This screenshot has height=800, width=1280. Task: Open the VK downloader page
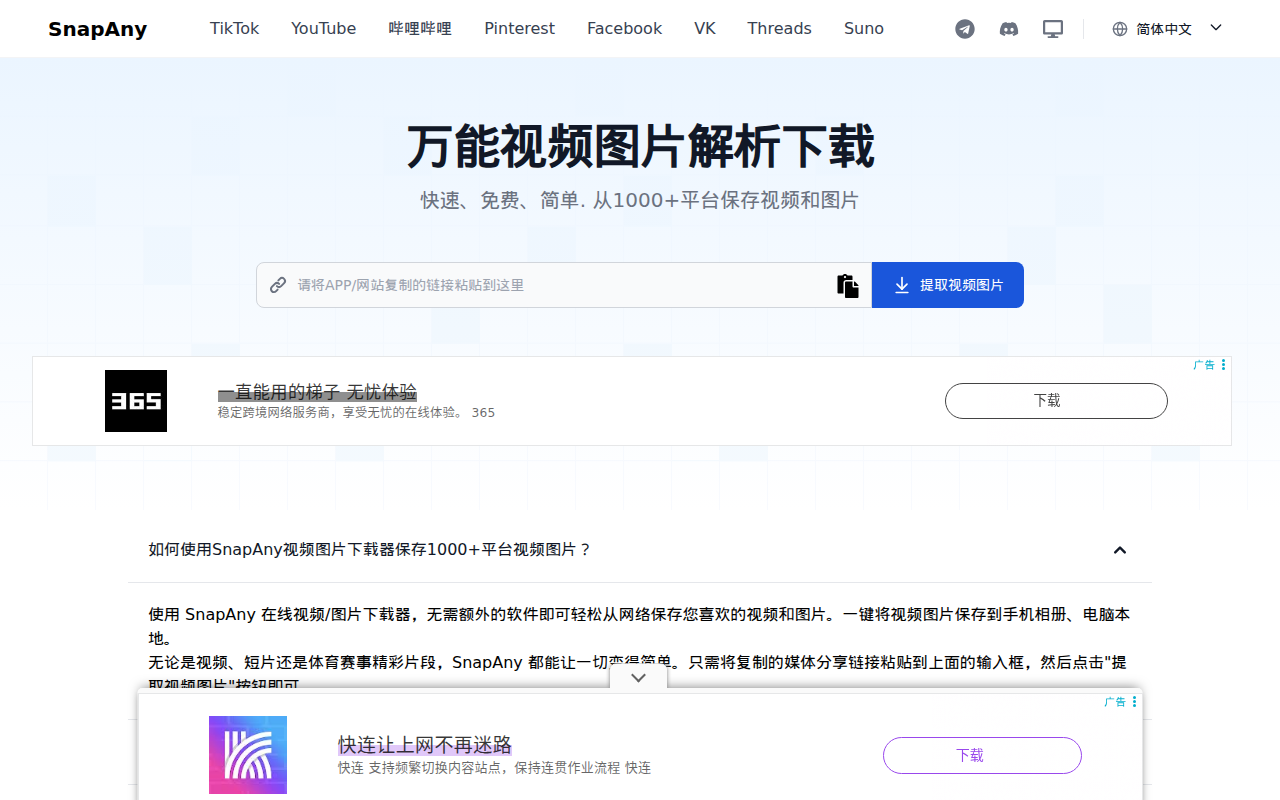(705, 29)
